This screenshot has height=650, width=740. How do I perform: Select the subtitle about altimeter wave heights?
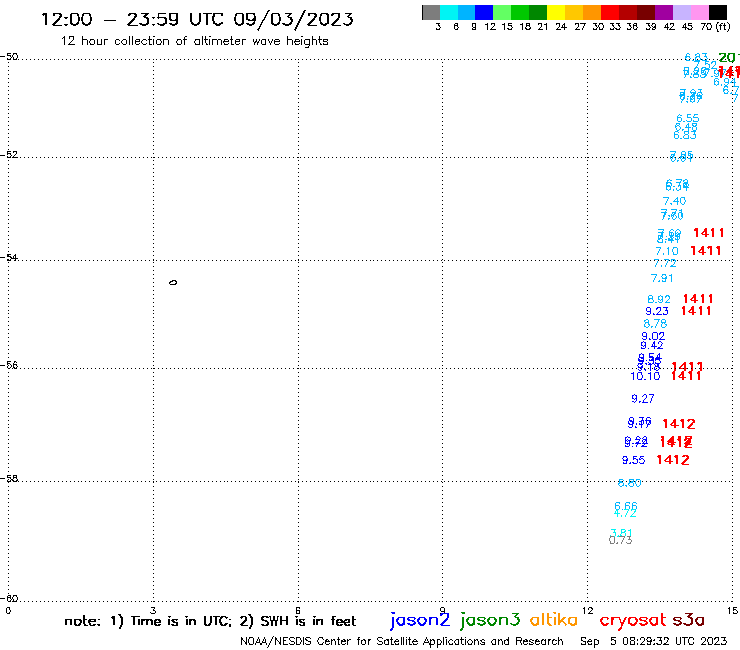(x=194, y=41)
